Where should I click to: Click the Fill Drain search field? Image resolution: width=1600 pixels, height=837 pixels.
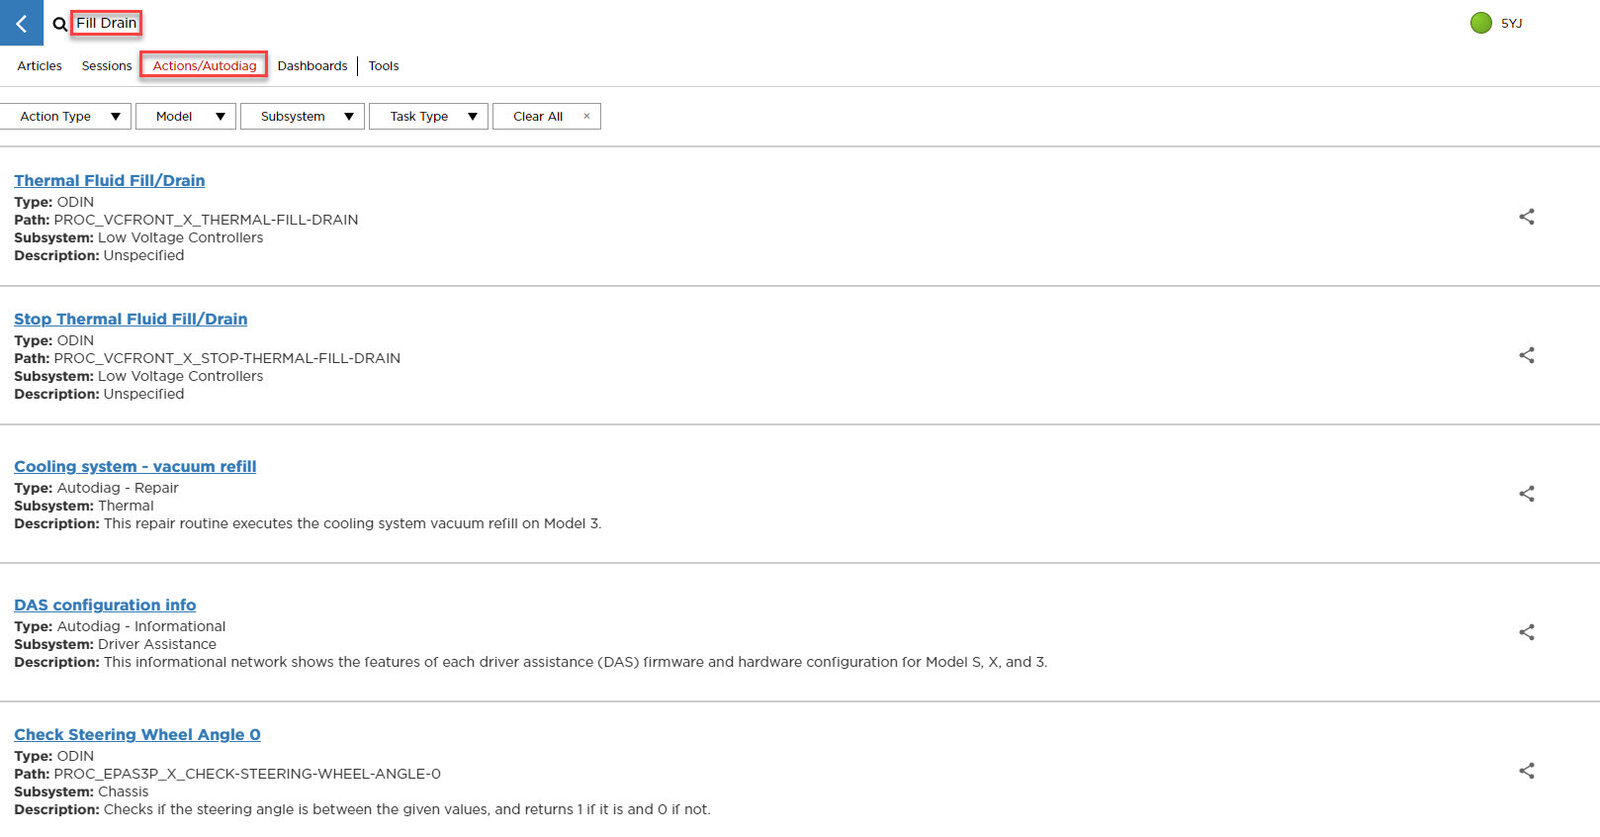[x=106, y=23]
